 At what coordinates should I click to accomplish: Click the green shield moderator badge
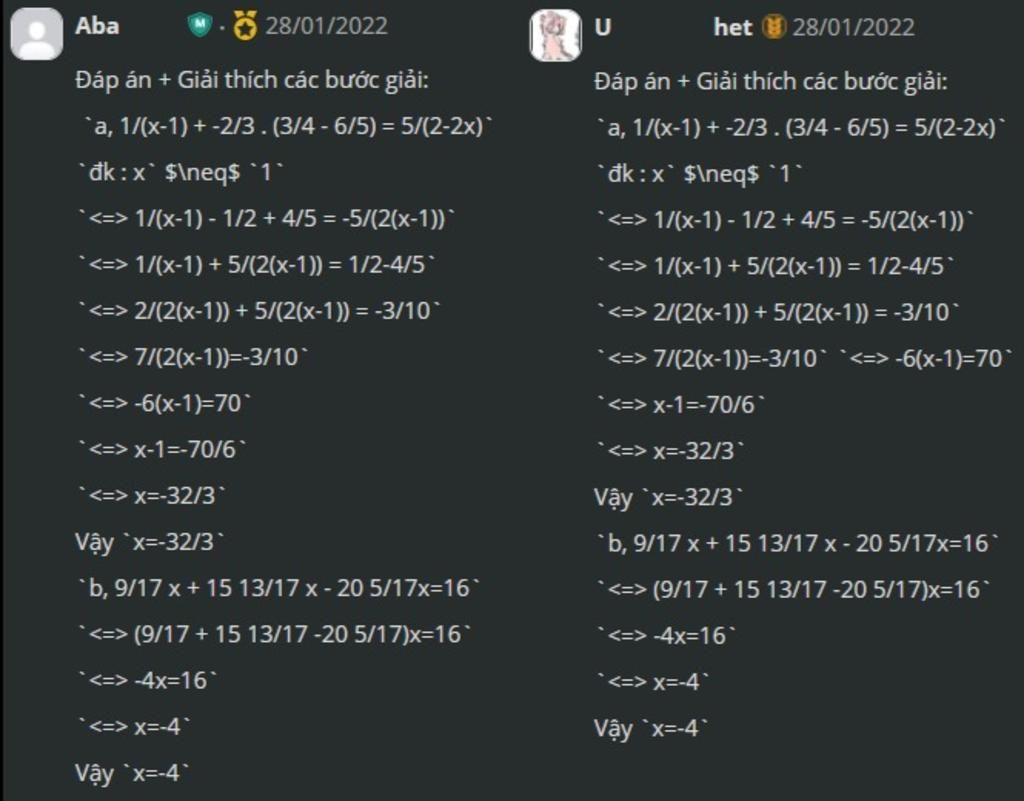pyautogui.click(x=200, y=26)
